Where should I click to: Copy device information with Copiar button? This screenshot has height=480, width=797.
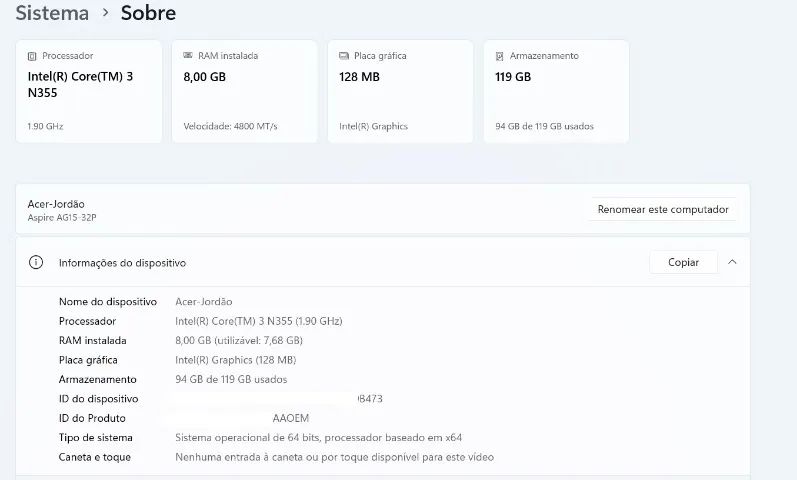click(x=683, y=262)
